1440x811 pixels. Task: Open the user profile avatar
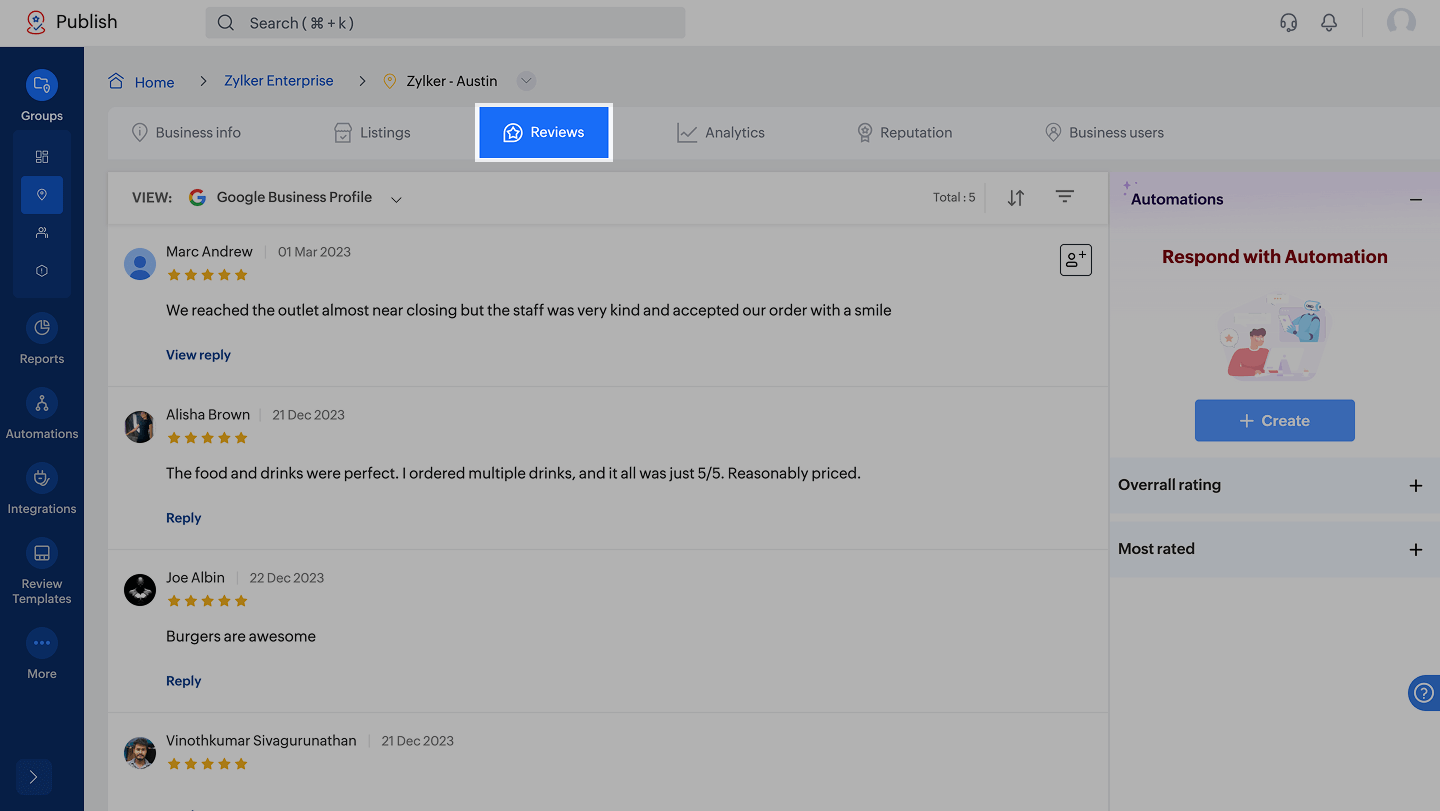coord(1401,22)
